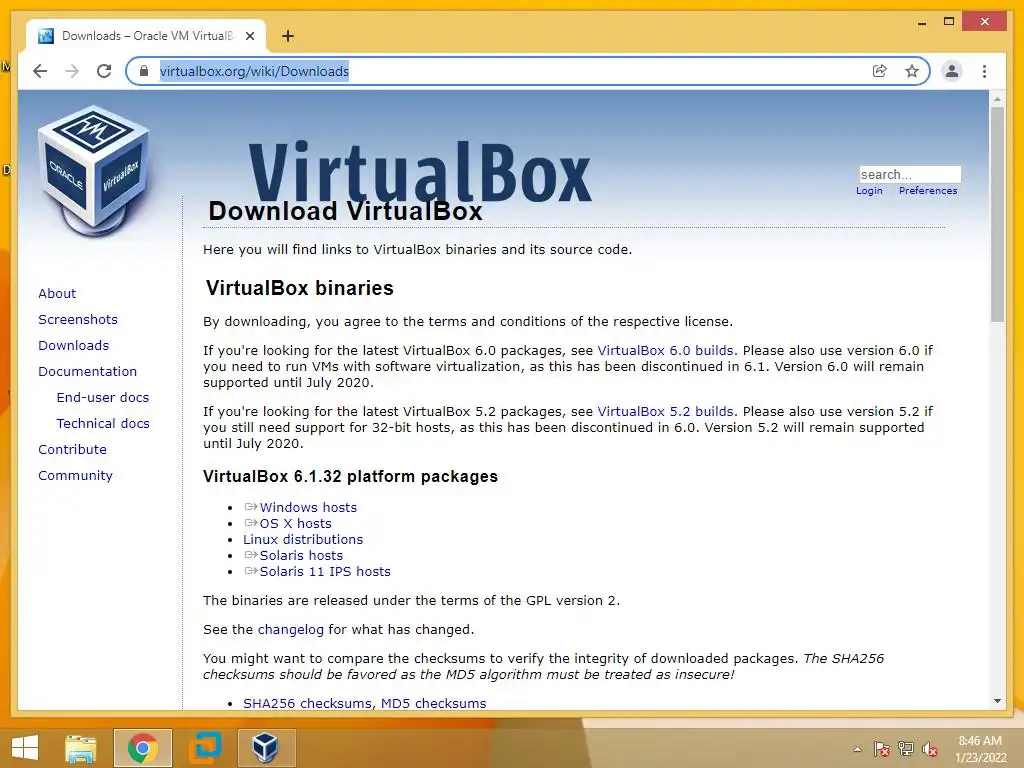The image size is (1024, 768).
Task: Download the Solaris hosts package
Action: (301, 556)
